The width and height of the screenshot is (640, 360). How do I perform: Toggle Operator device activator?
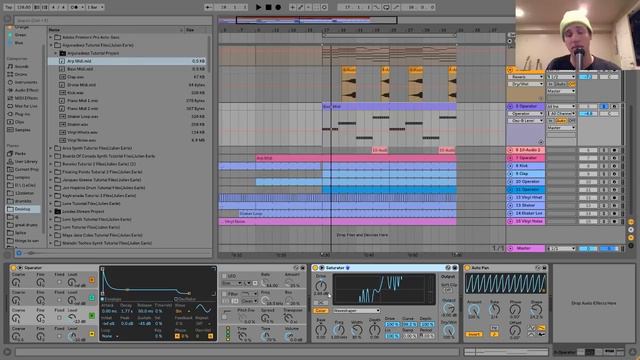pyautogui.click(x=13, y=268)
